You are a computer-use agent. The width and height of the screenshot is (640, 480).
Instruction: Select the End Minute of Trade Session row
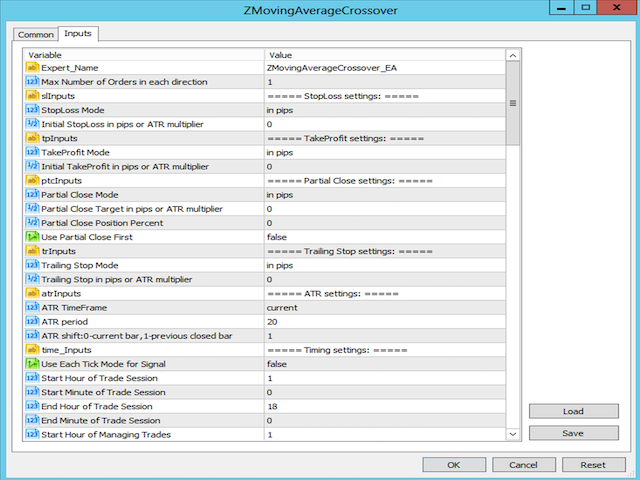pos(265,420)
